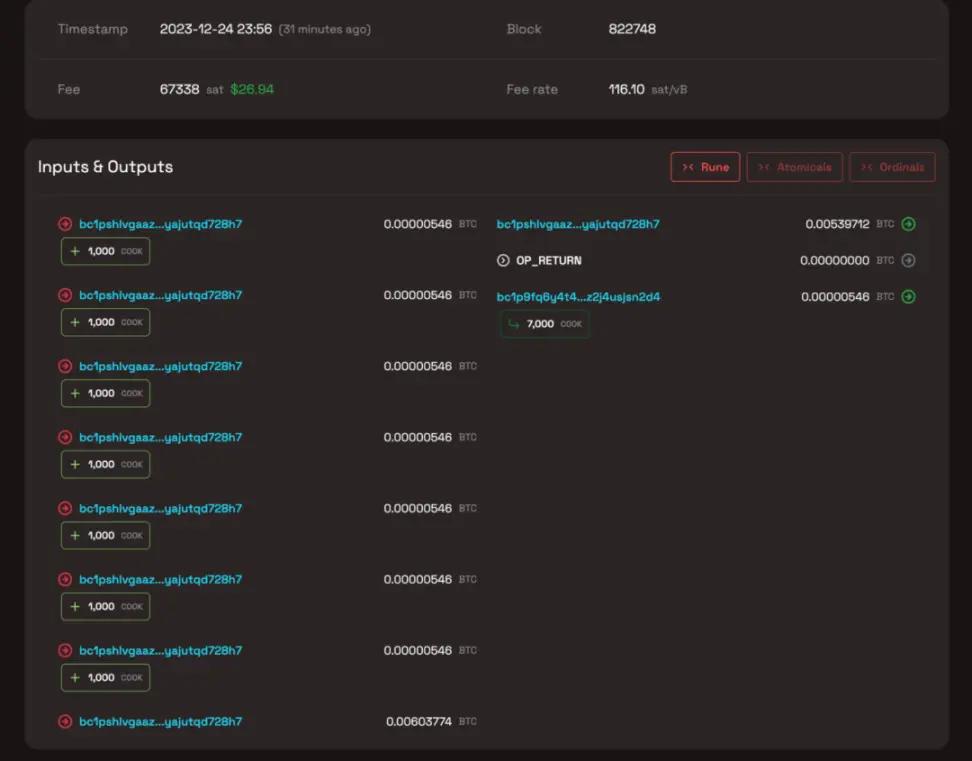Toggle the Rune filter button
Image resolution: width=972 pixels, height=761 pixels.
[705, 167]
